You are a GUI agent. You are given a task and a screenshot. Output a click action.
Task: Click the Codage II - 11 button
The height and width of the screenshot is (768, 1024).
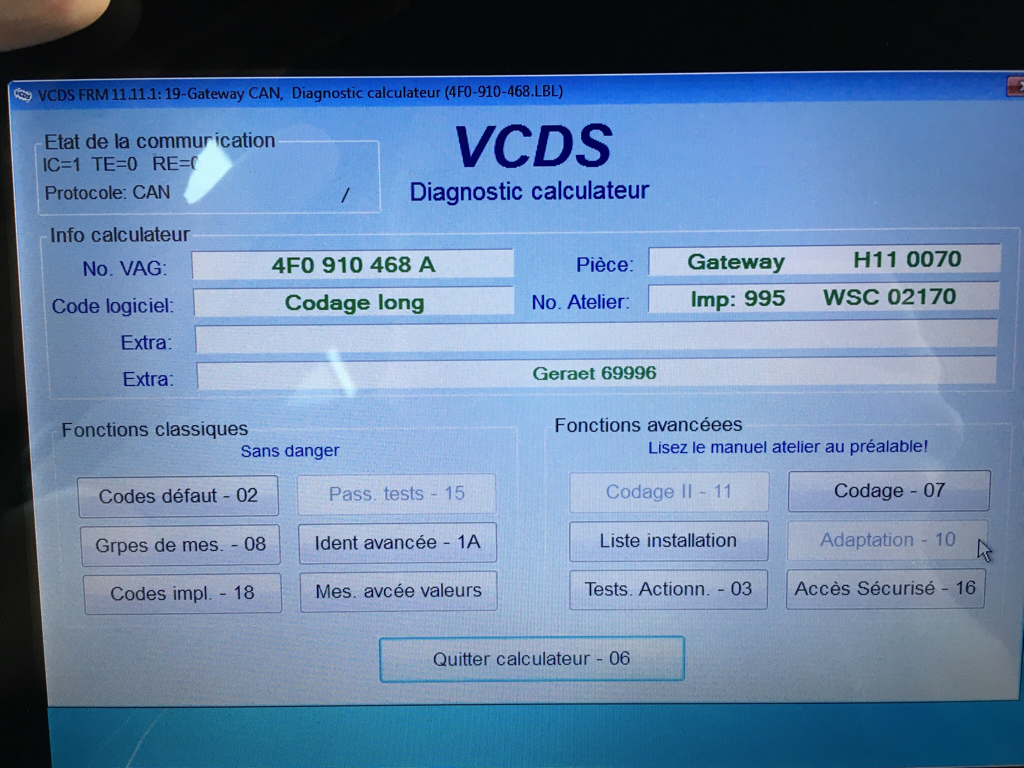click(x=669, y=492)
